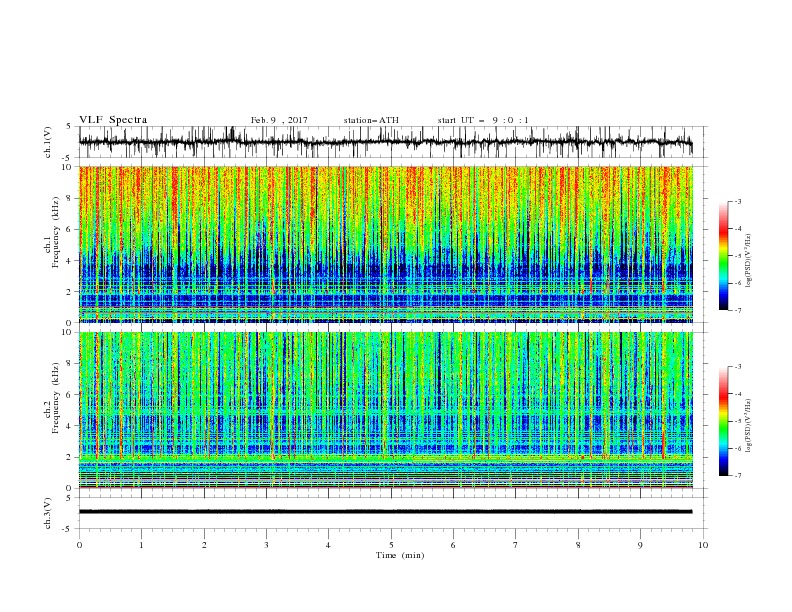The image size is (792, 612).
Task: Click time axis tick label "1"
Action: tap(141, 545)
